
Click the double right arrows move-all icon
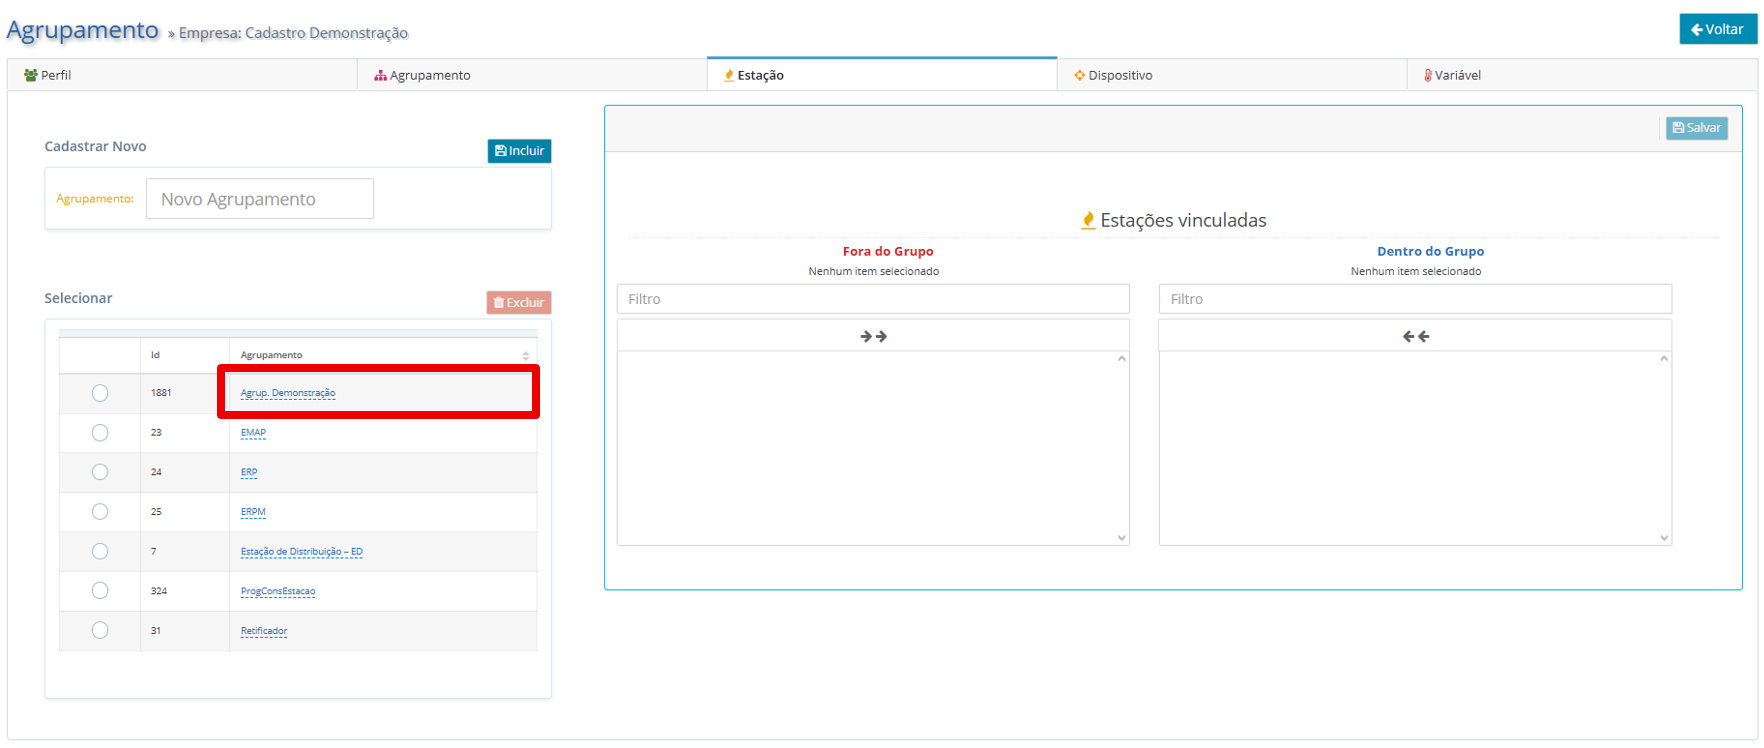[x=873, y=337]
